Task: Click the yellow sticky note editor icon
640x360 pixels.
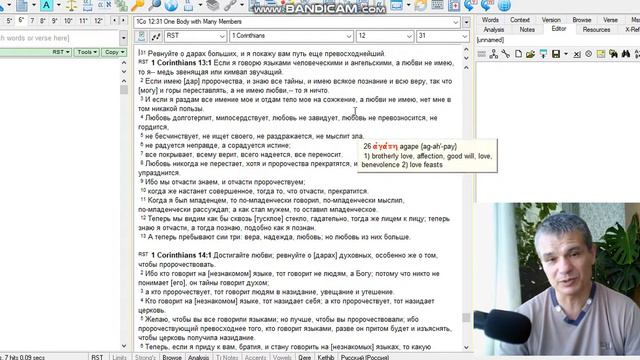Action: [601, 54]
